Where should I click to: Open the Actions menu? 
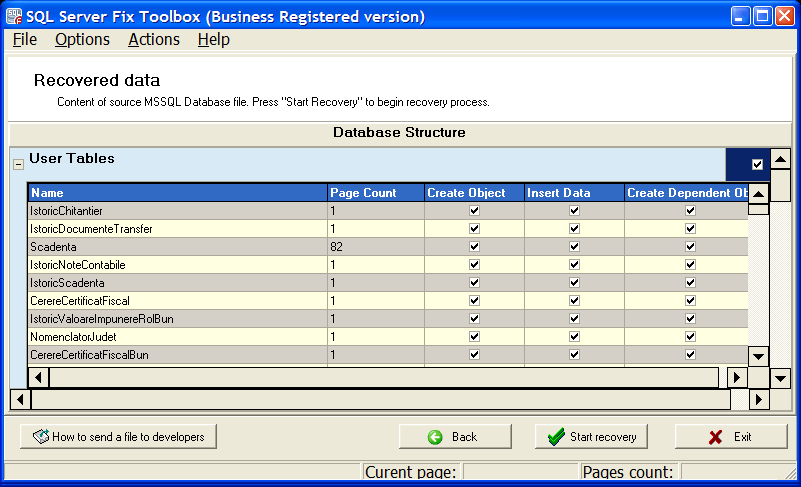point(154,39)
